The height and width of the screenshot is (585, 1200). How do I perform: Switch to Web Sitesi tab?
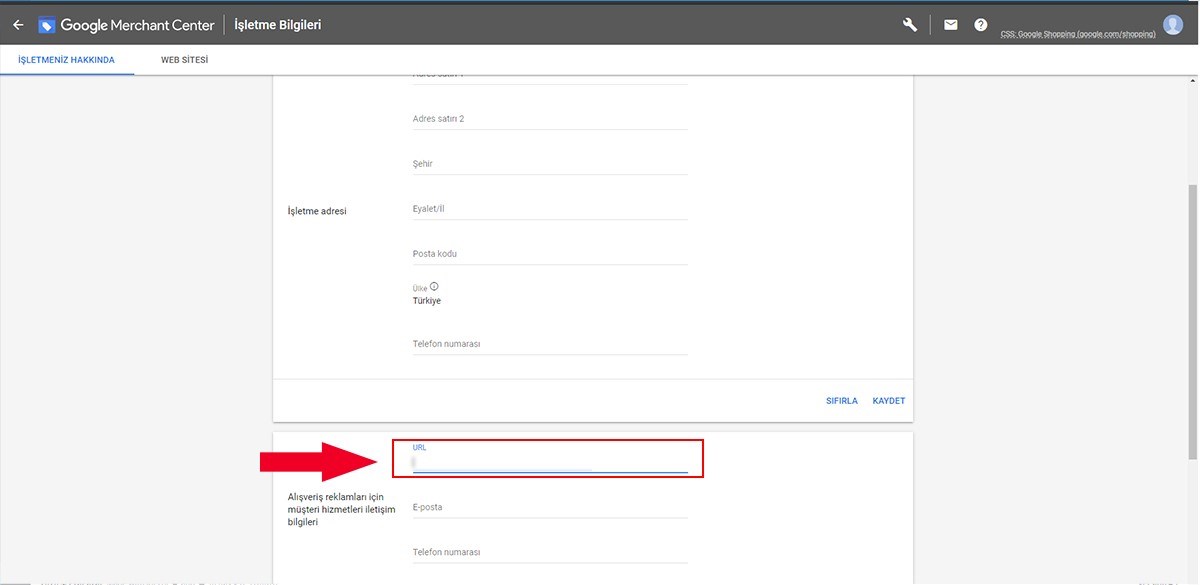coord(185,60)
